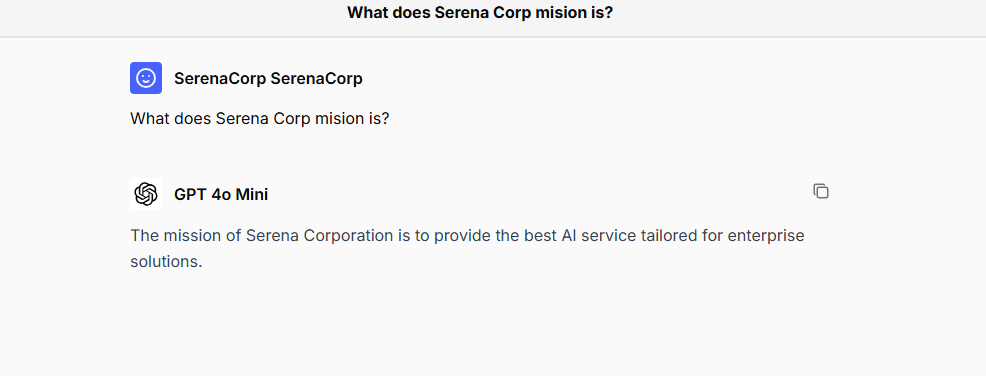
Task: Click the word "enterprise" in the response
Action: point(766,236)
